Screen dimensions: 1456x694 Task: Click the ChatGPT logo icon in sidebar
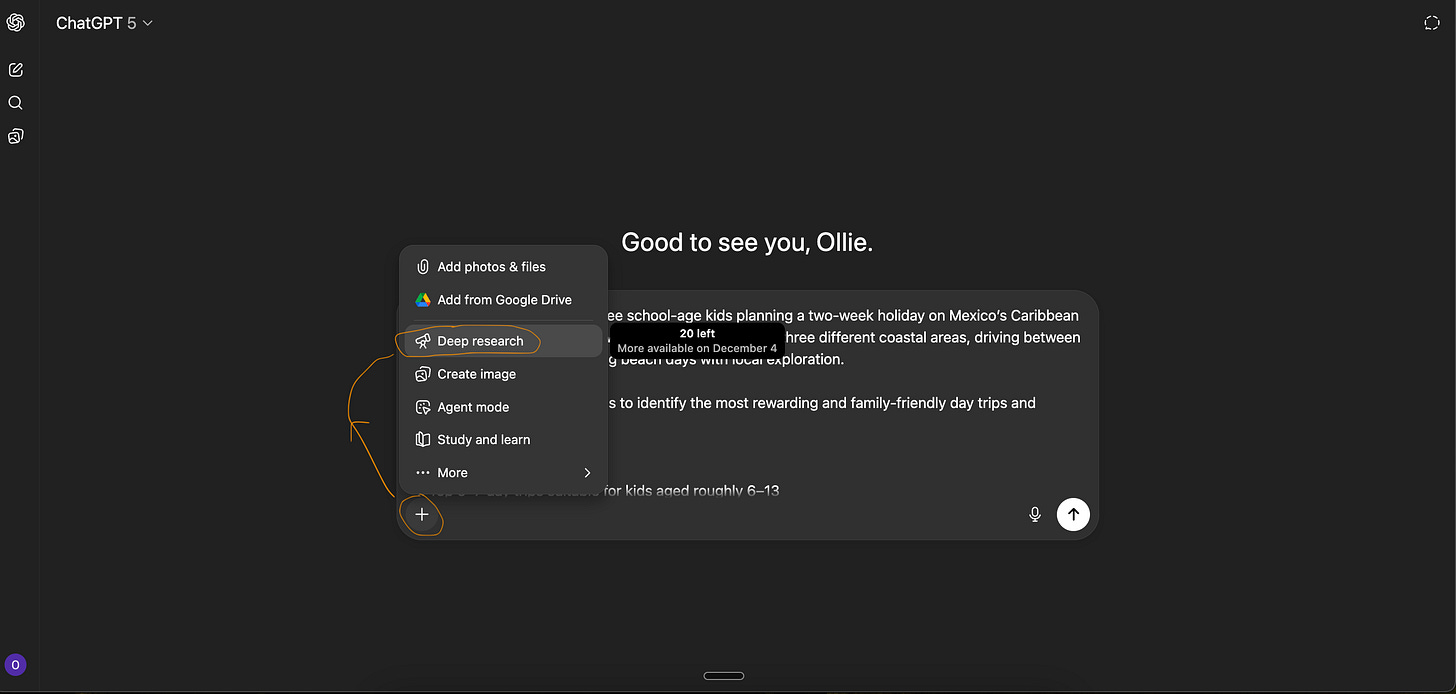coord(16,23)
